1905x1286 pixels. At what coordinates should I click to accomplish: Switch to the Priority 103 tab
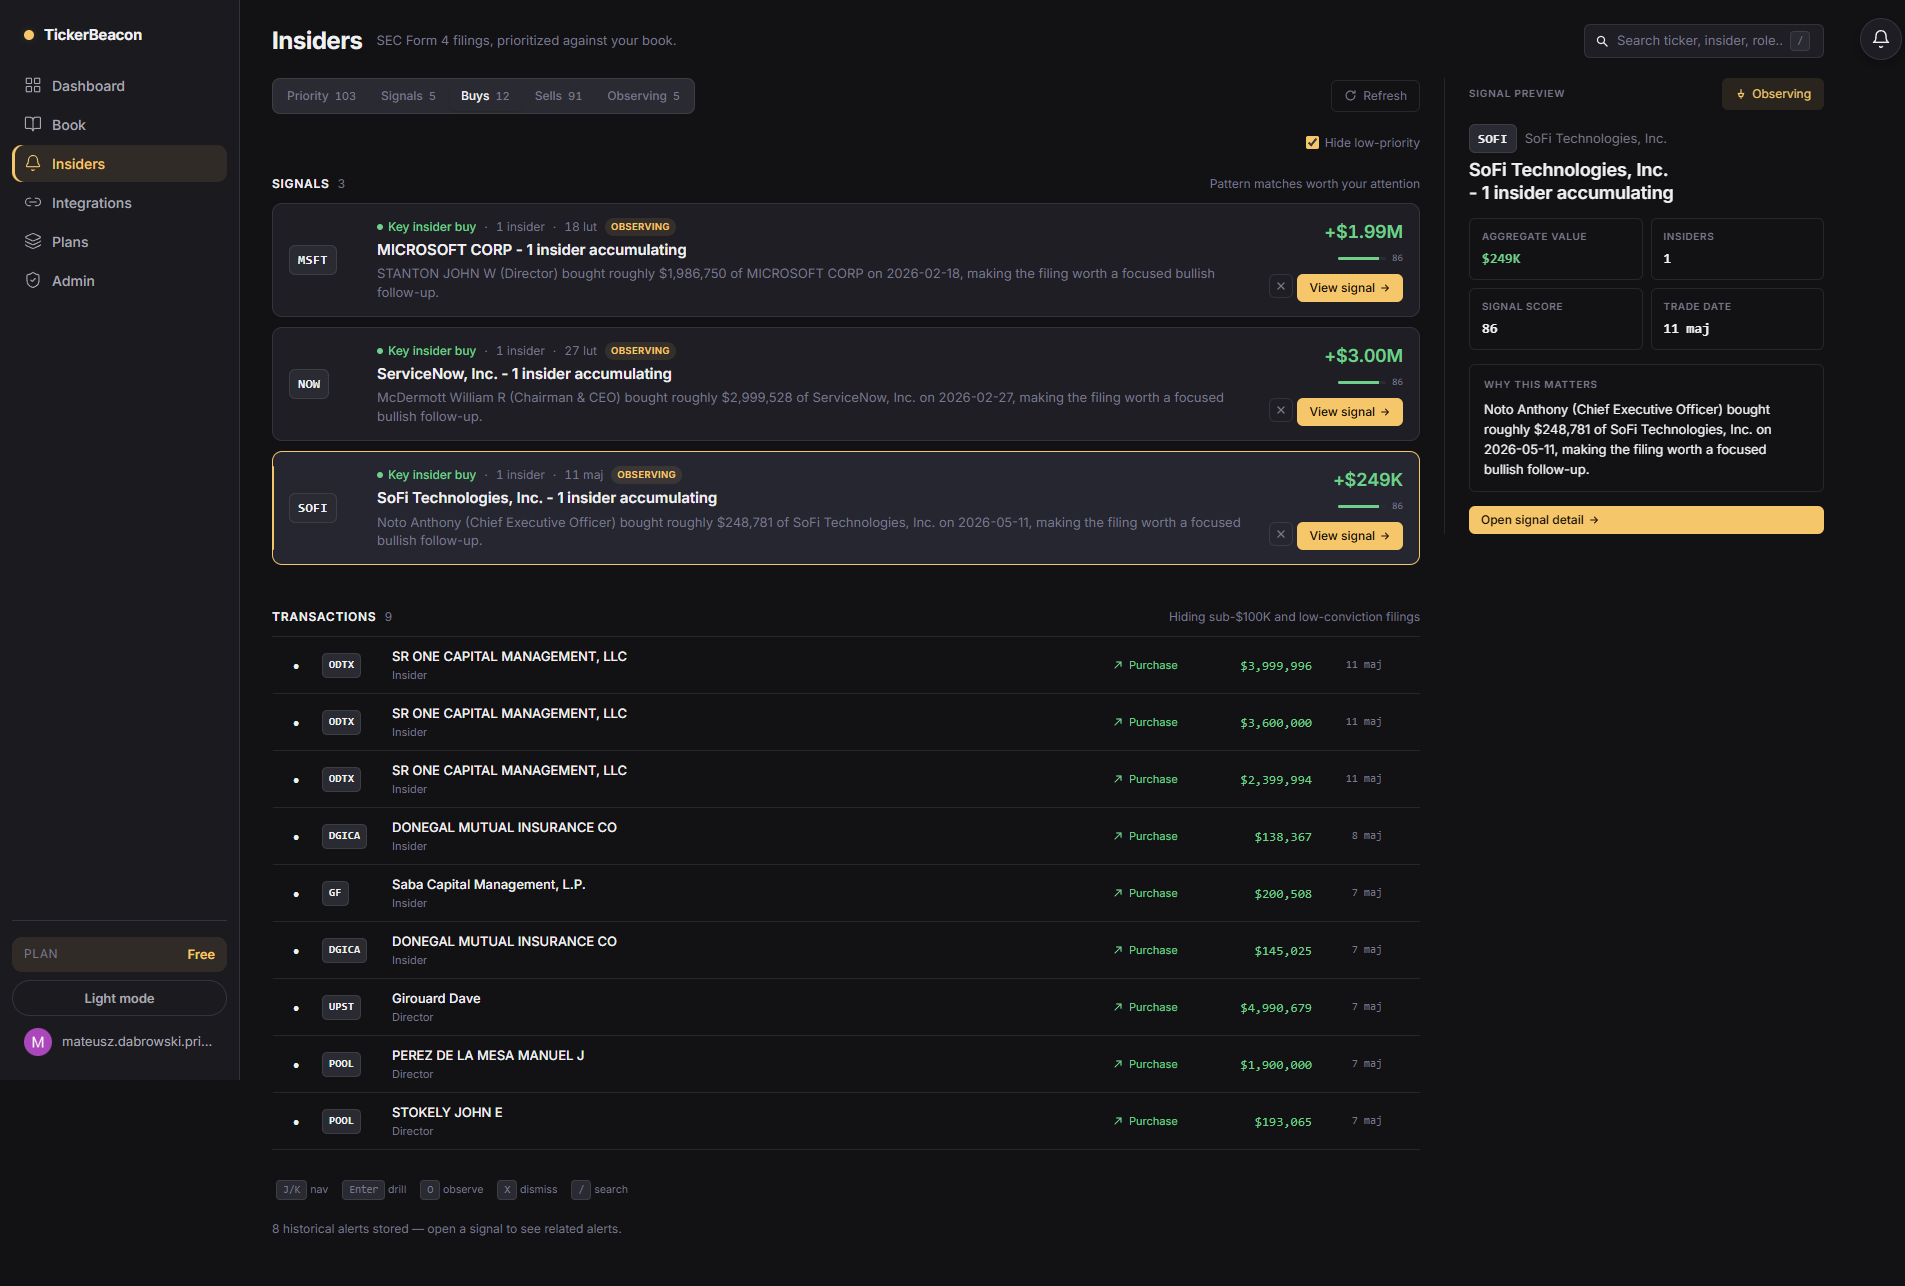point(321,96)
